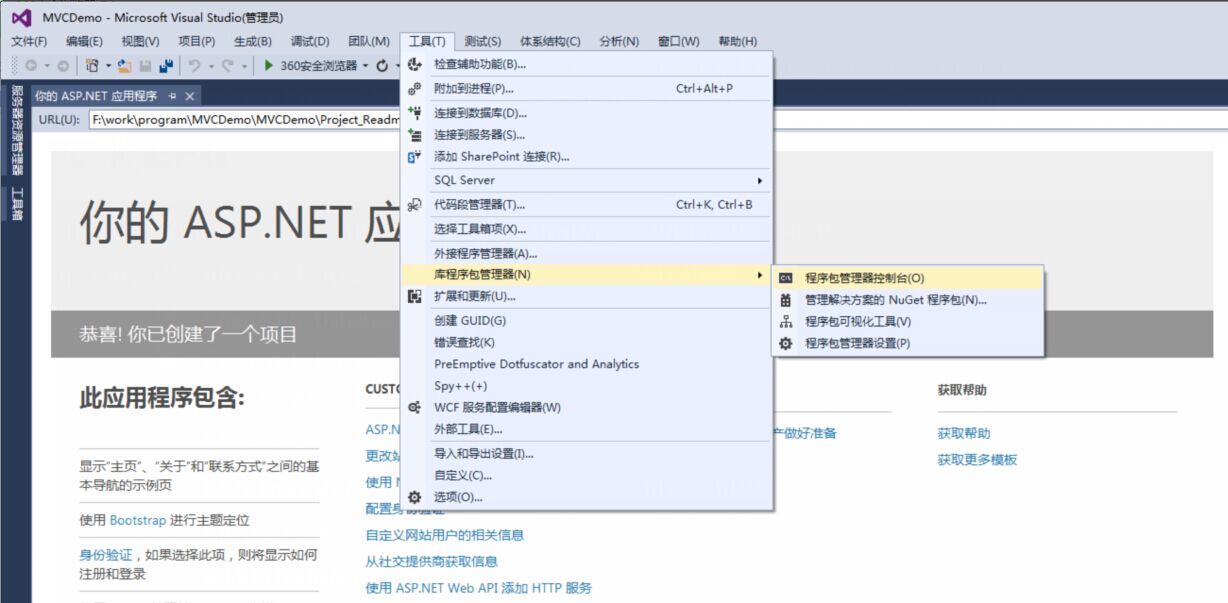Screen dimensions: 1228x603
Task: Click the navigate forward arrow icon
Action: point(63,66)
